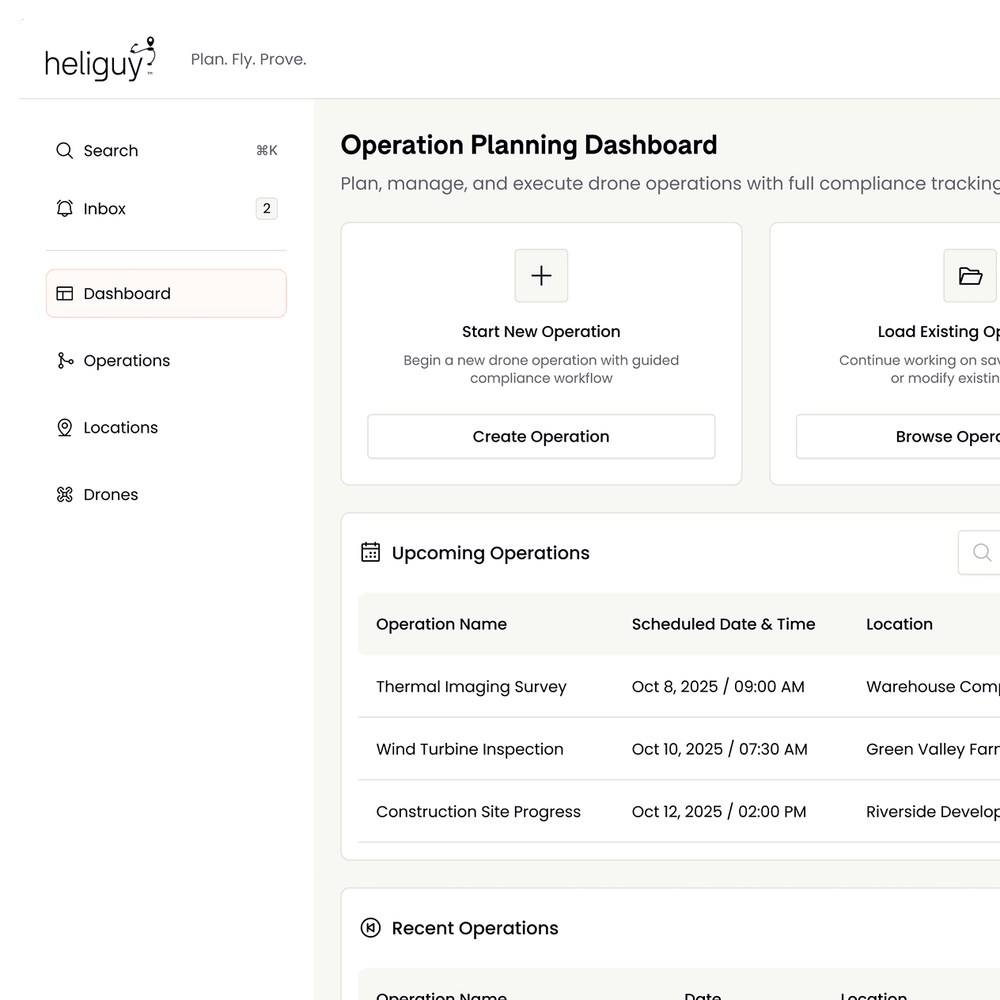
Task: Click the Locations pin icon
Action: [x=65, y=428]
